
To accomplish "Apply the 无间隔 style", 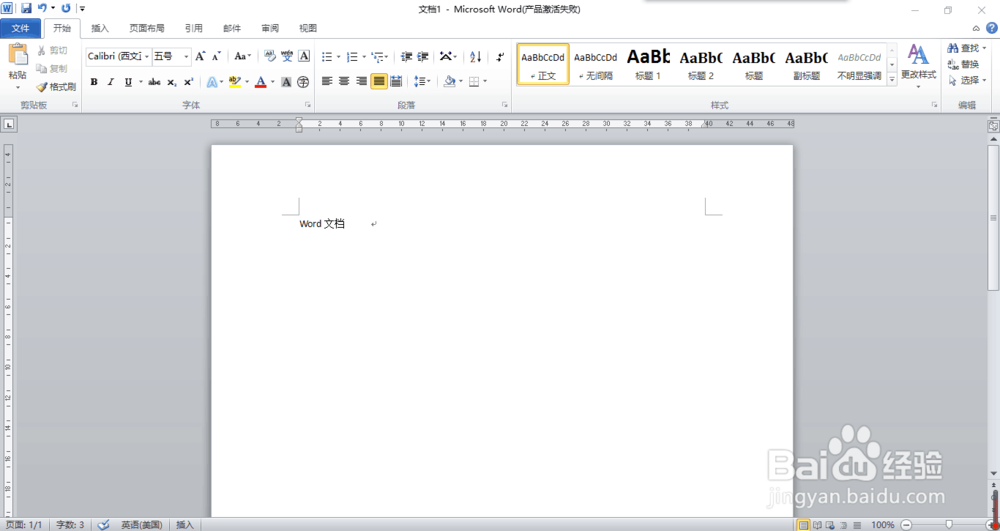I will click(595, 64).
